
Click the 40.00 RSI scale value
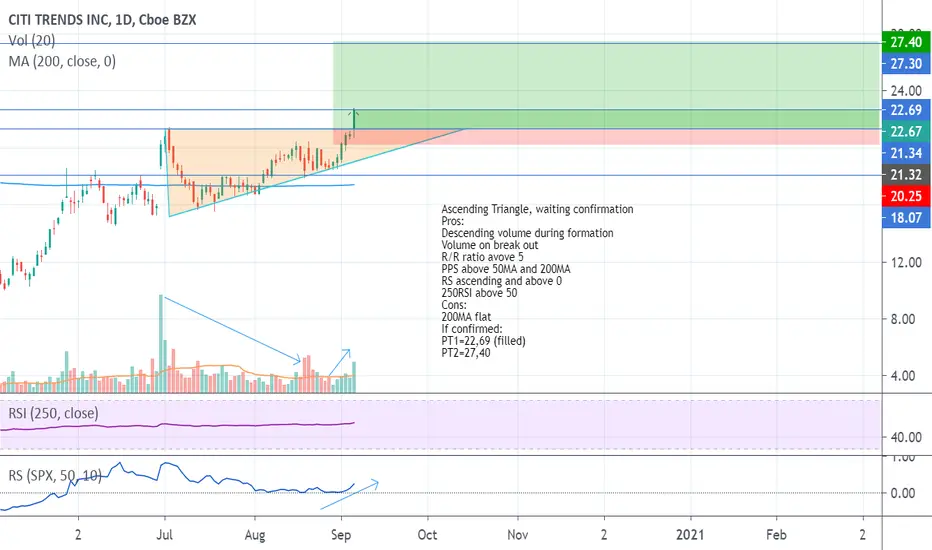906,437
